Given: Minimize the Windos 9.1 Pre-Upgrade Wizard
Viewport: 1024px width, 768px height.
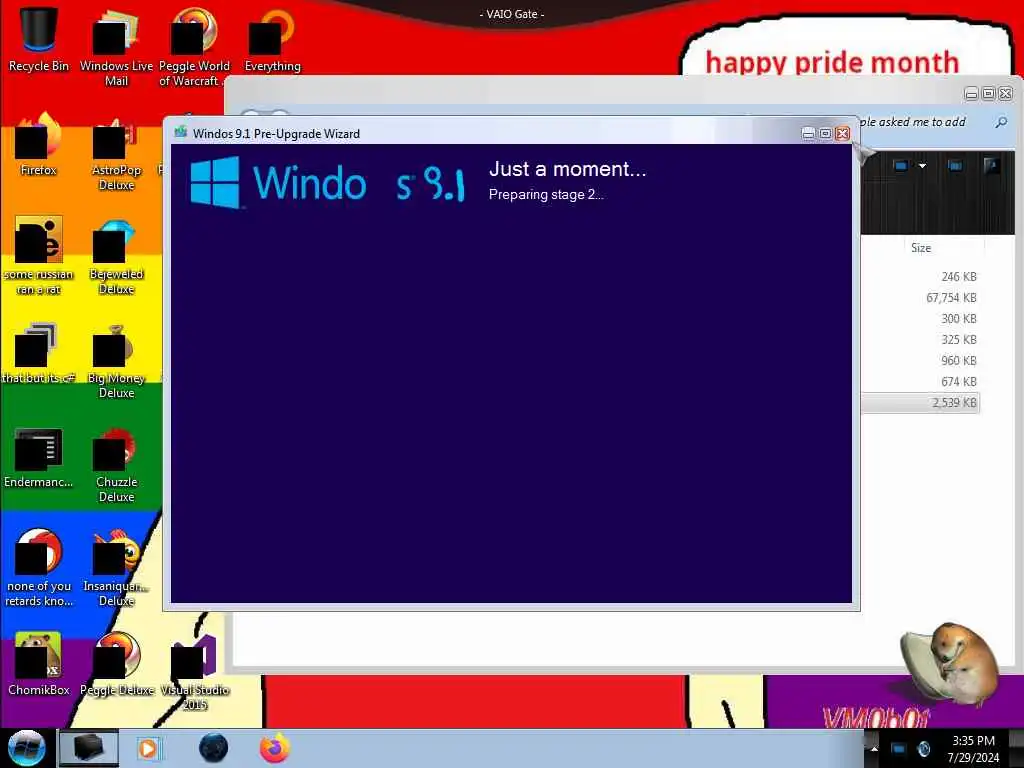Looking at the screenshot, I should [x=808, y=133].
